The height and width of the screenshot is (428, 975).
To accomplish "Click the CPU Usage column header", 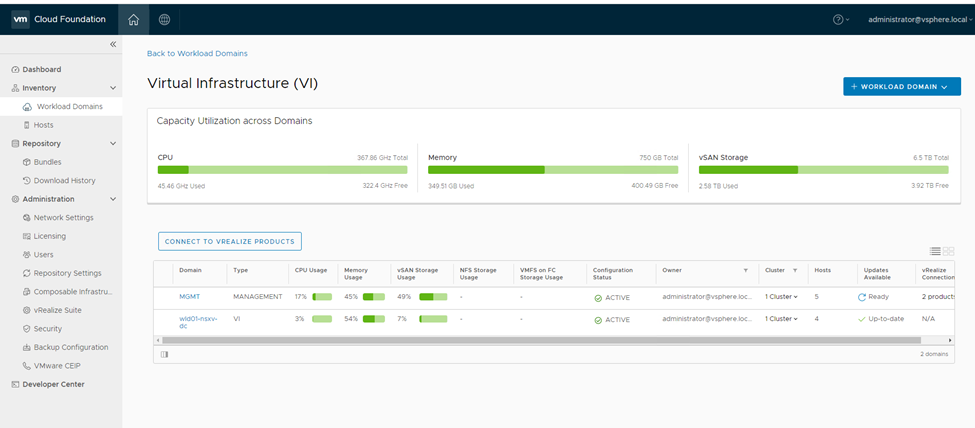I will [311, 271].
